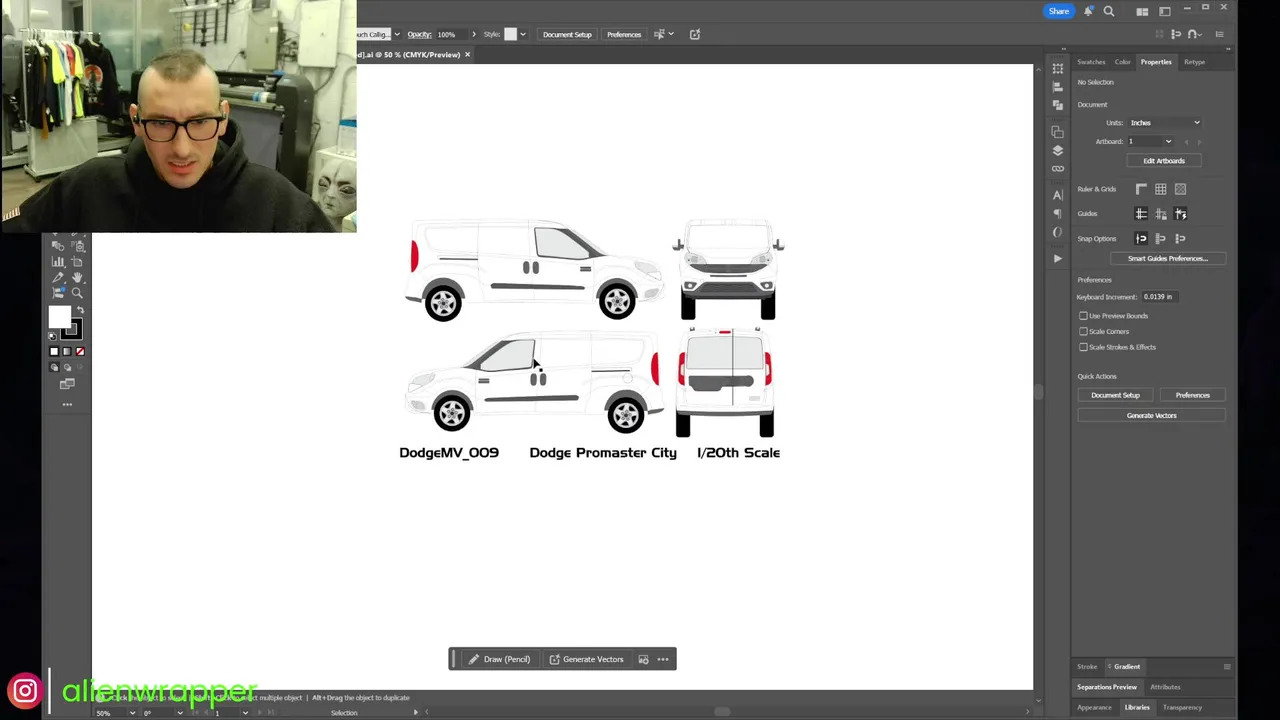Switch to the Retype tab

1195,62
